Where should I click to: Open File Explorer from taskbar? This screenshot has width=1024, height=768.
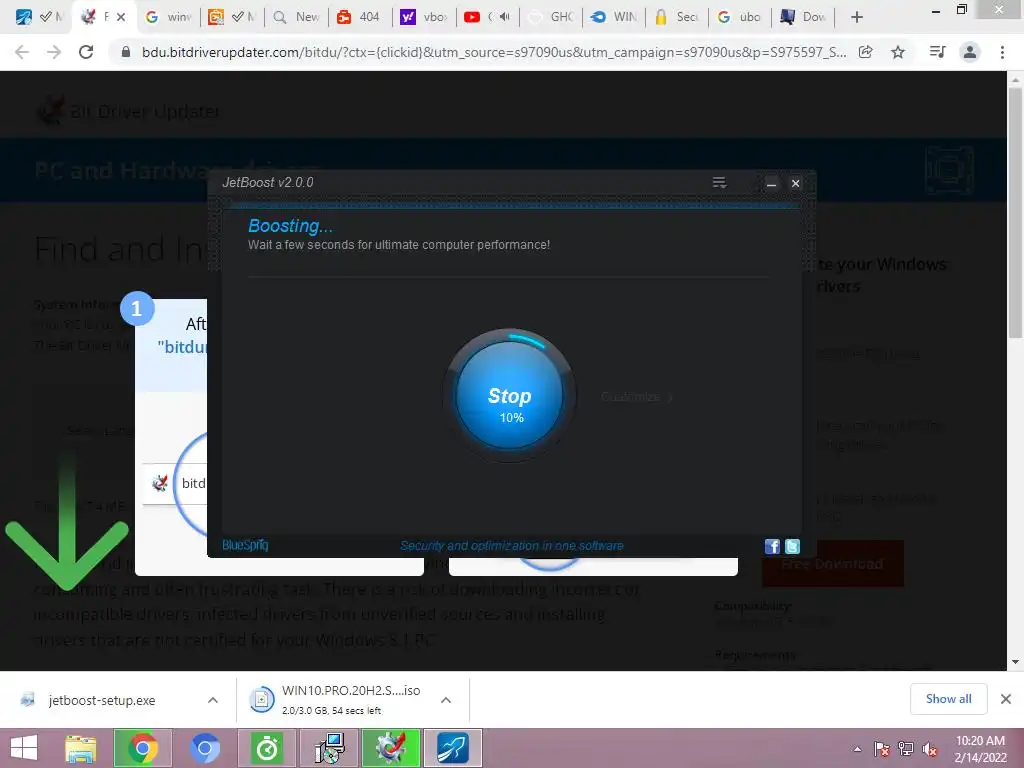[x=80, y=748]
